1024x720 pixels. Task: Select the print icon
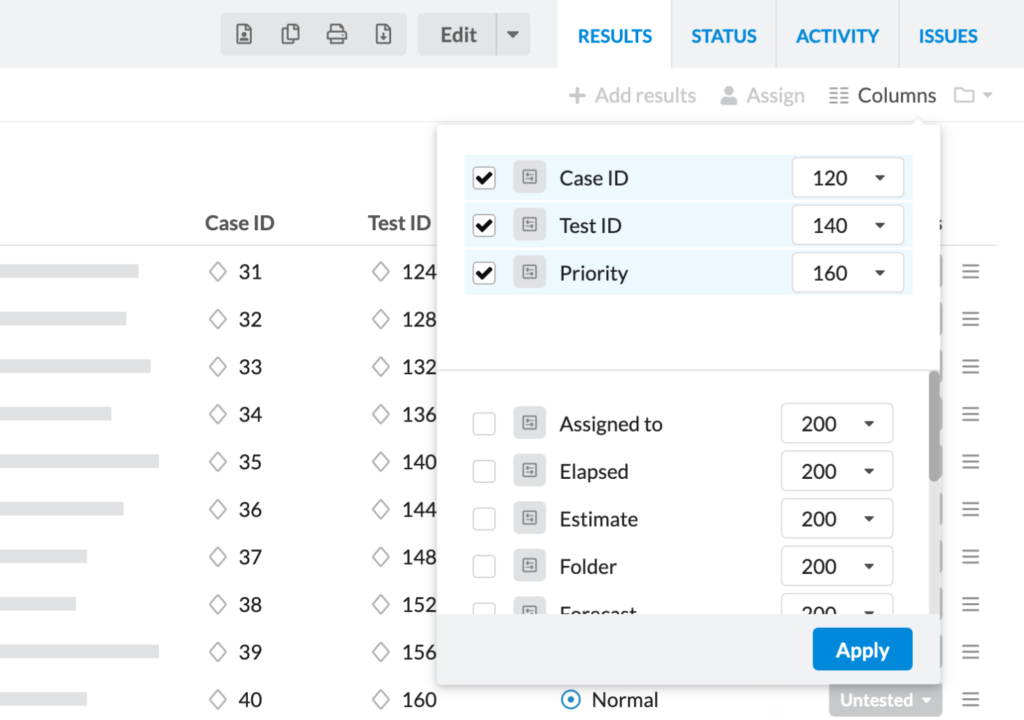coord(337,33)
